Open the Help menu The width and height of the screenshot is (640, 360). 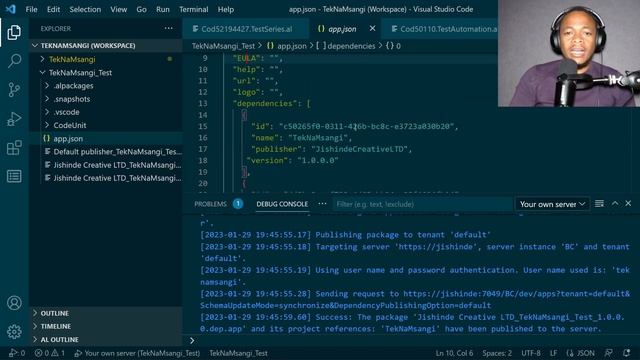coord(226,9)
